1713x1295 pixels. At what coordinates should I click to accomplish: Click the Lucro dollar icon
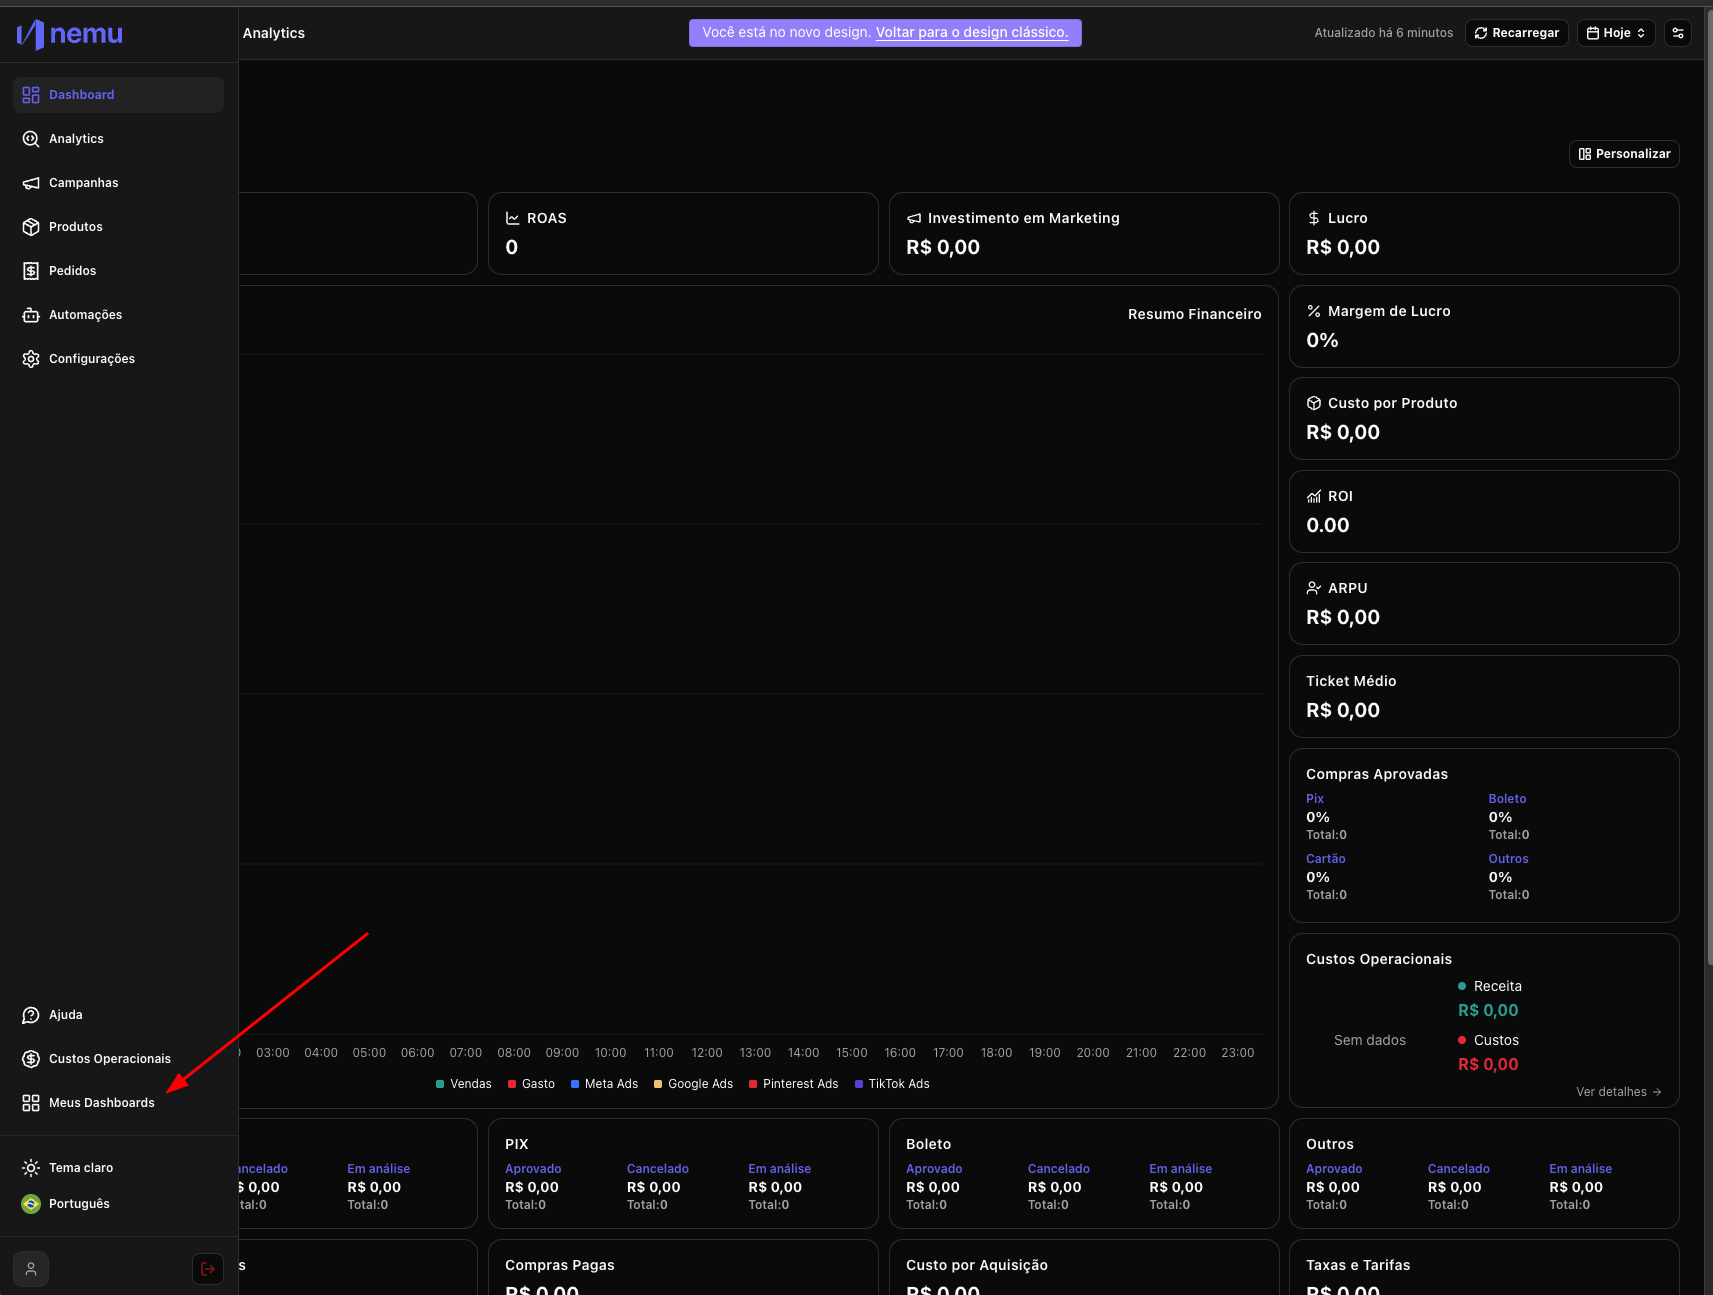tap(1314, 218)
